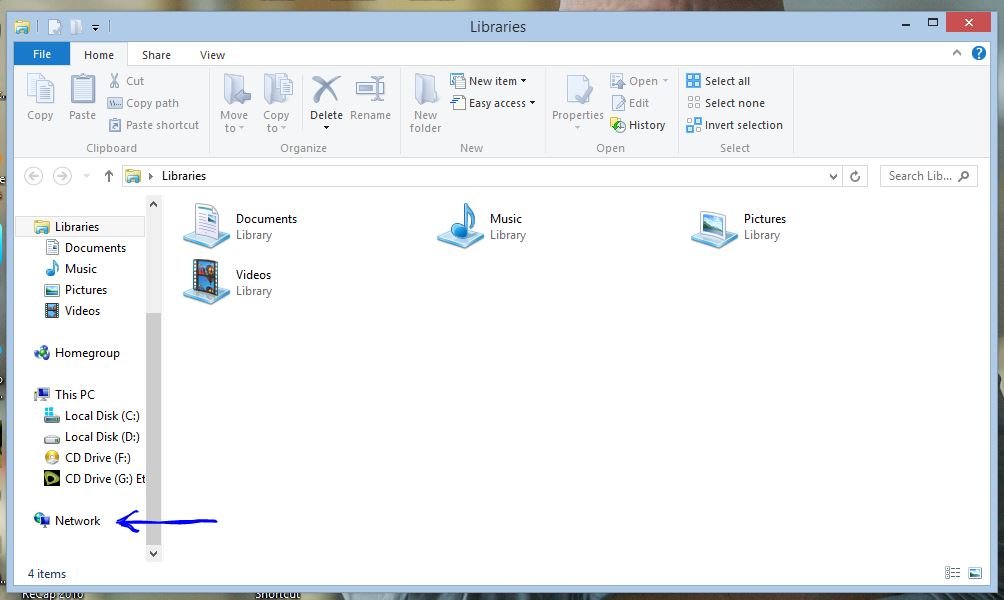
Task: Click Network in the navigation pane
Action: click(68, 521)
